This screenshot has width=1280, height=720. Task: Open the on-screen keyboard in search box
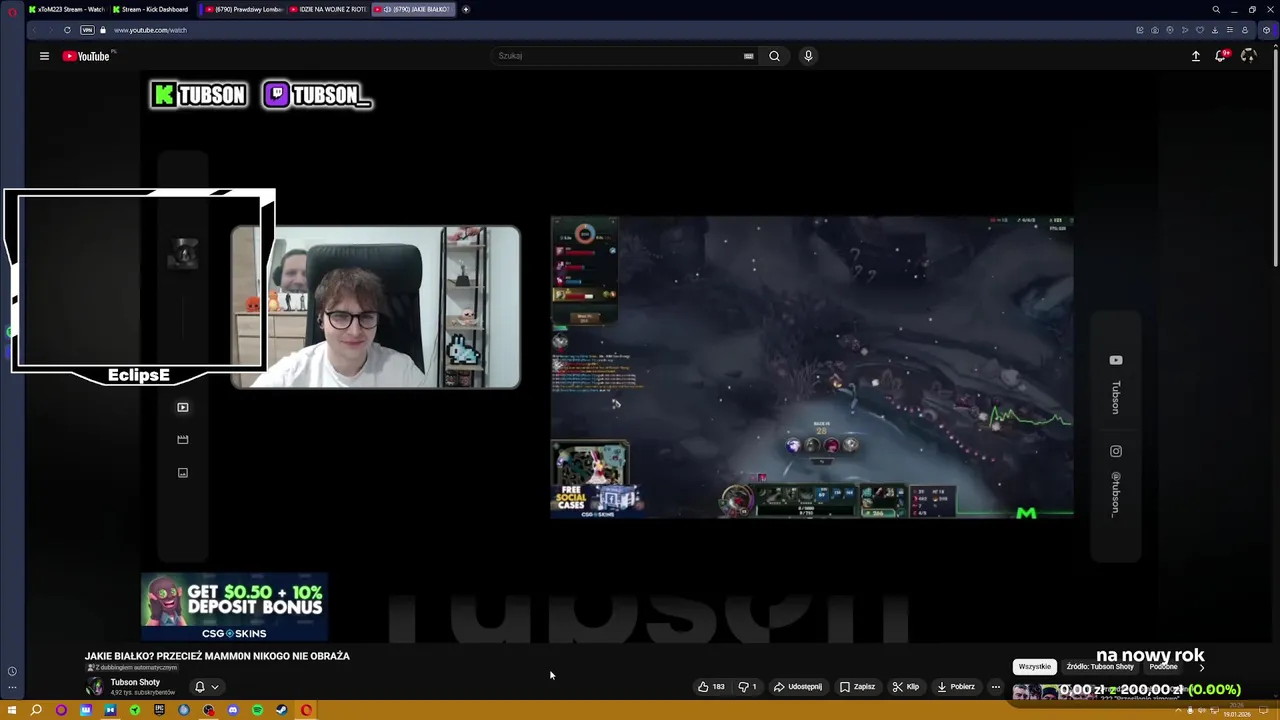748,56
